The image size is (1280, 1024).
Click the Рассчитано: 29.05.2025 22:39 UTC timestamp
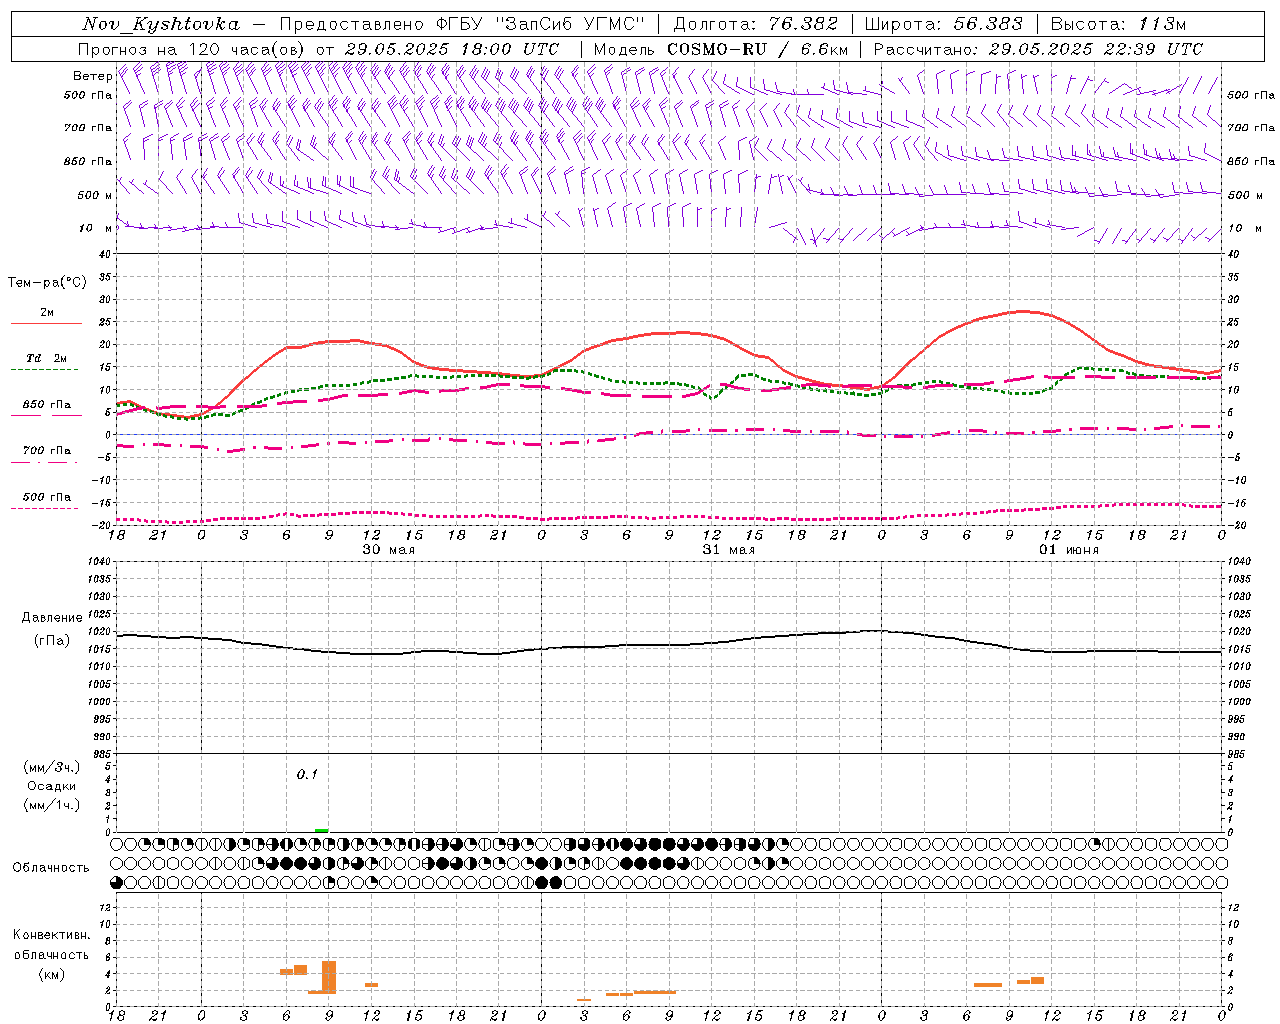tap(1038, 49)
